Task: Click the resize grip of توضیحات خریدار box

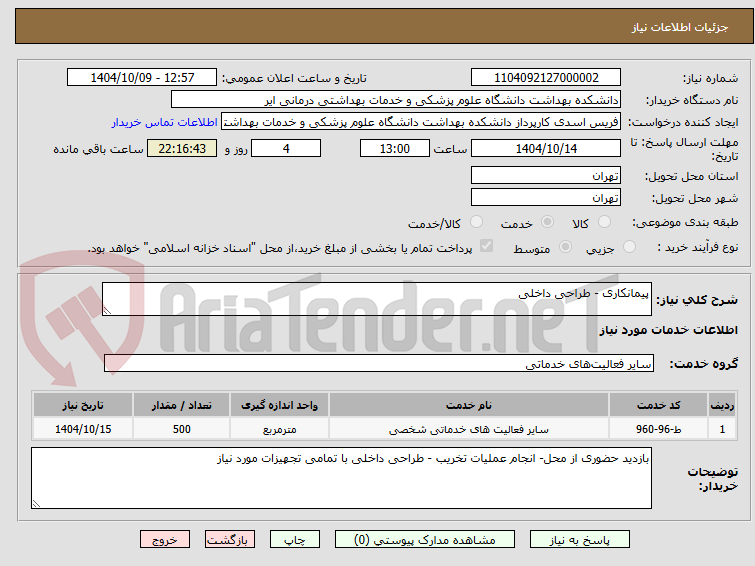Action: (x=36, y=503)
